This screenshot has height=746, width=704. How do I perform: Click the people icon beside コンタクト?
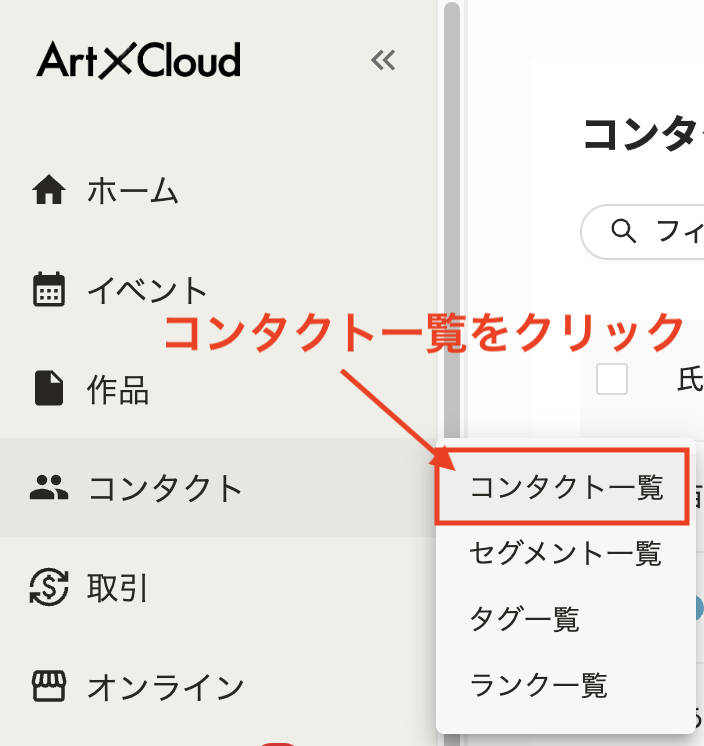(x=49, y=488)
